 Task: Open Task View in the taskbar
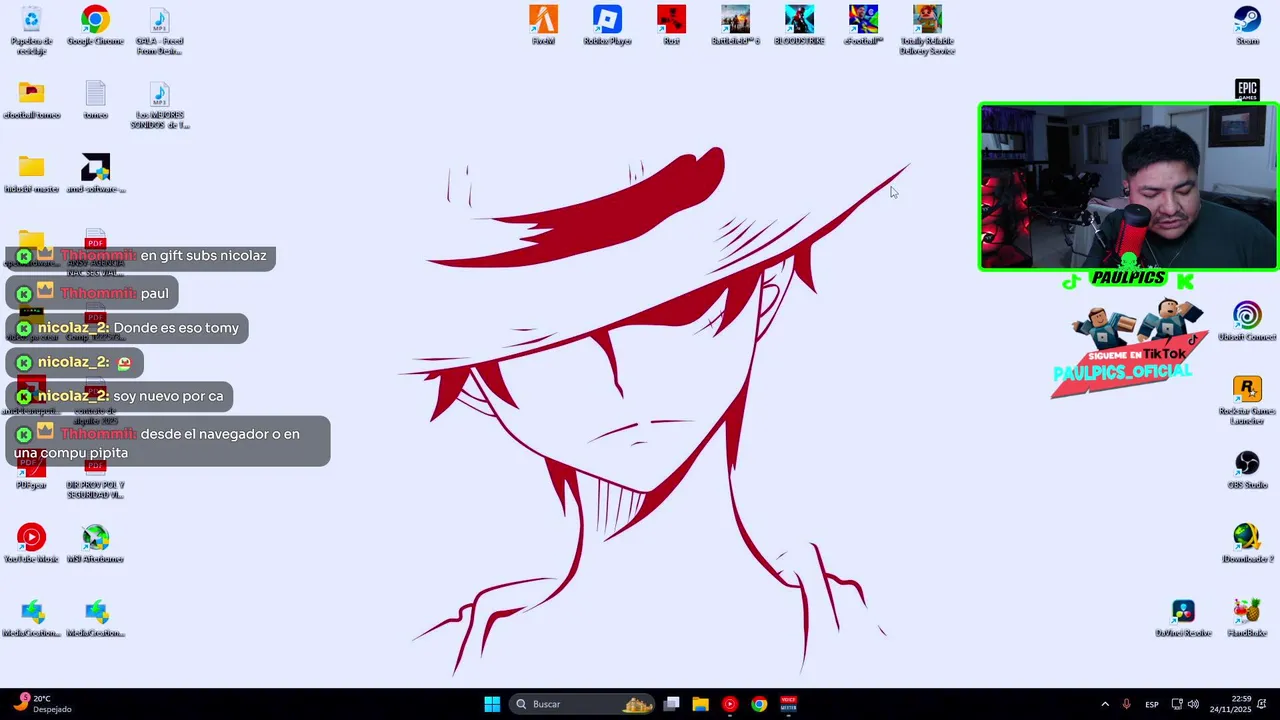click(x=672, y=704)
